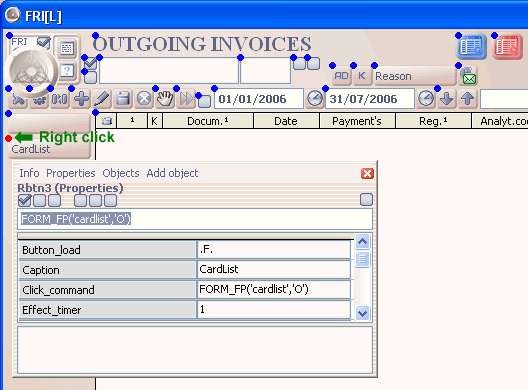
Task: Click the up arrow toolbar icon
Action: click(x=467, y=99)
